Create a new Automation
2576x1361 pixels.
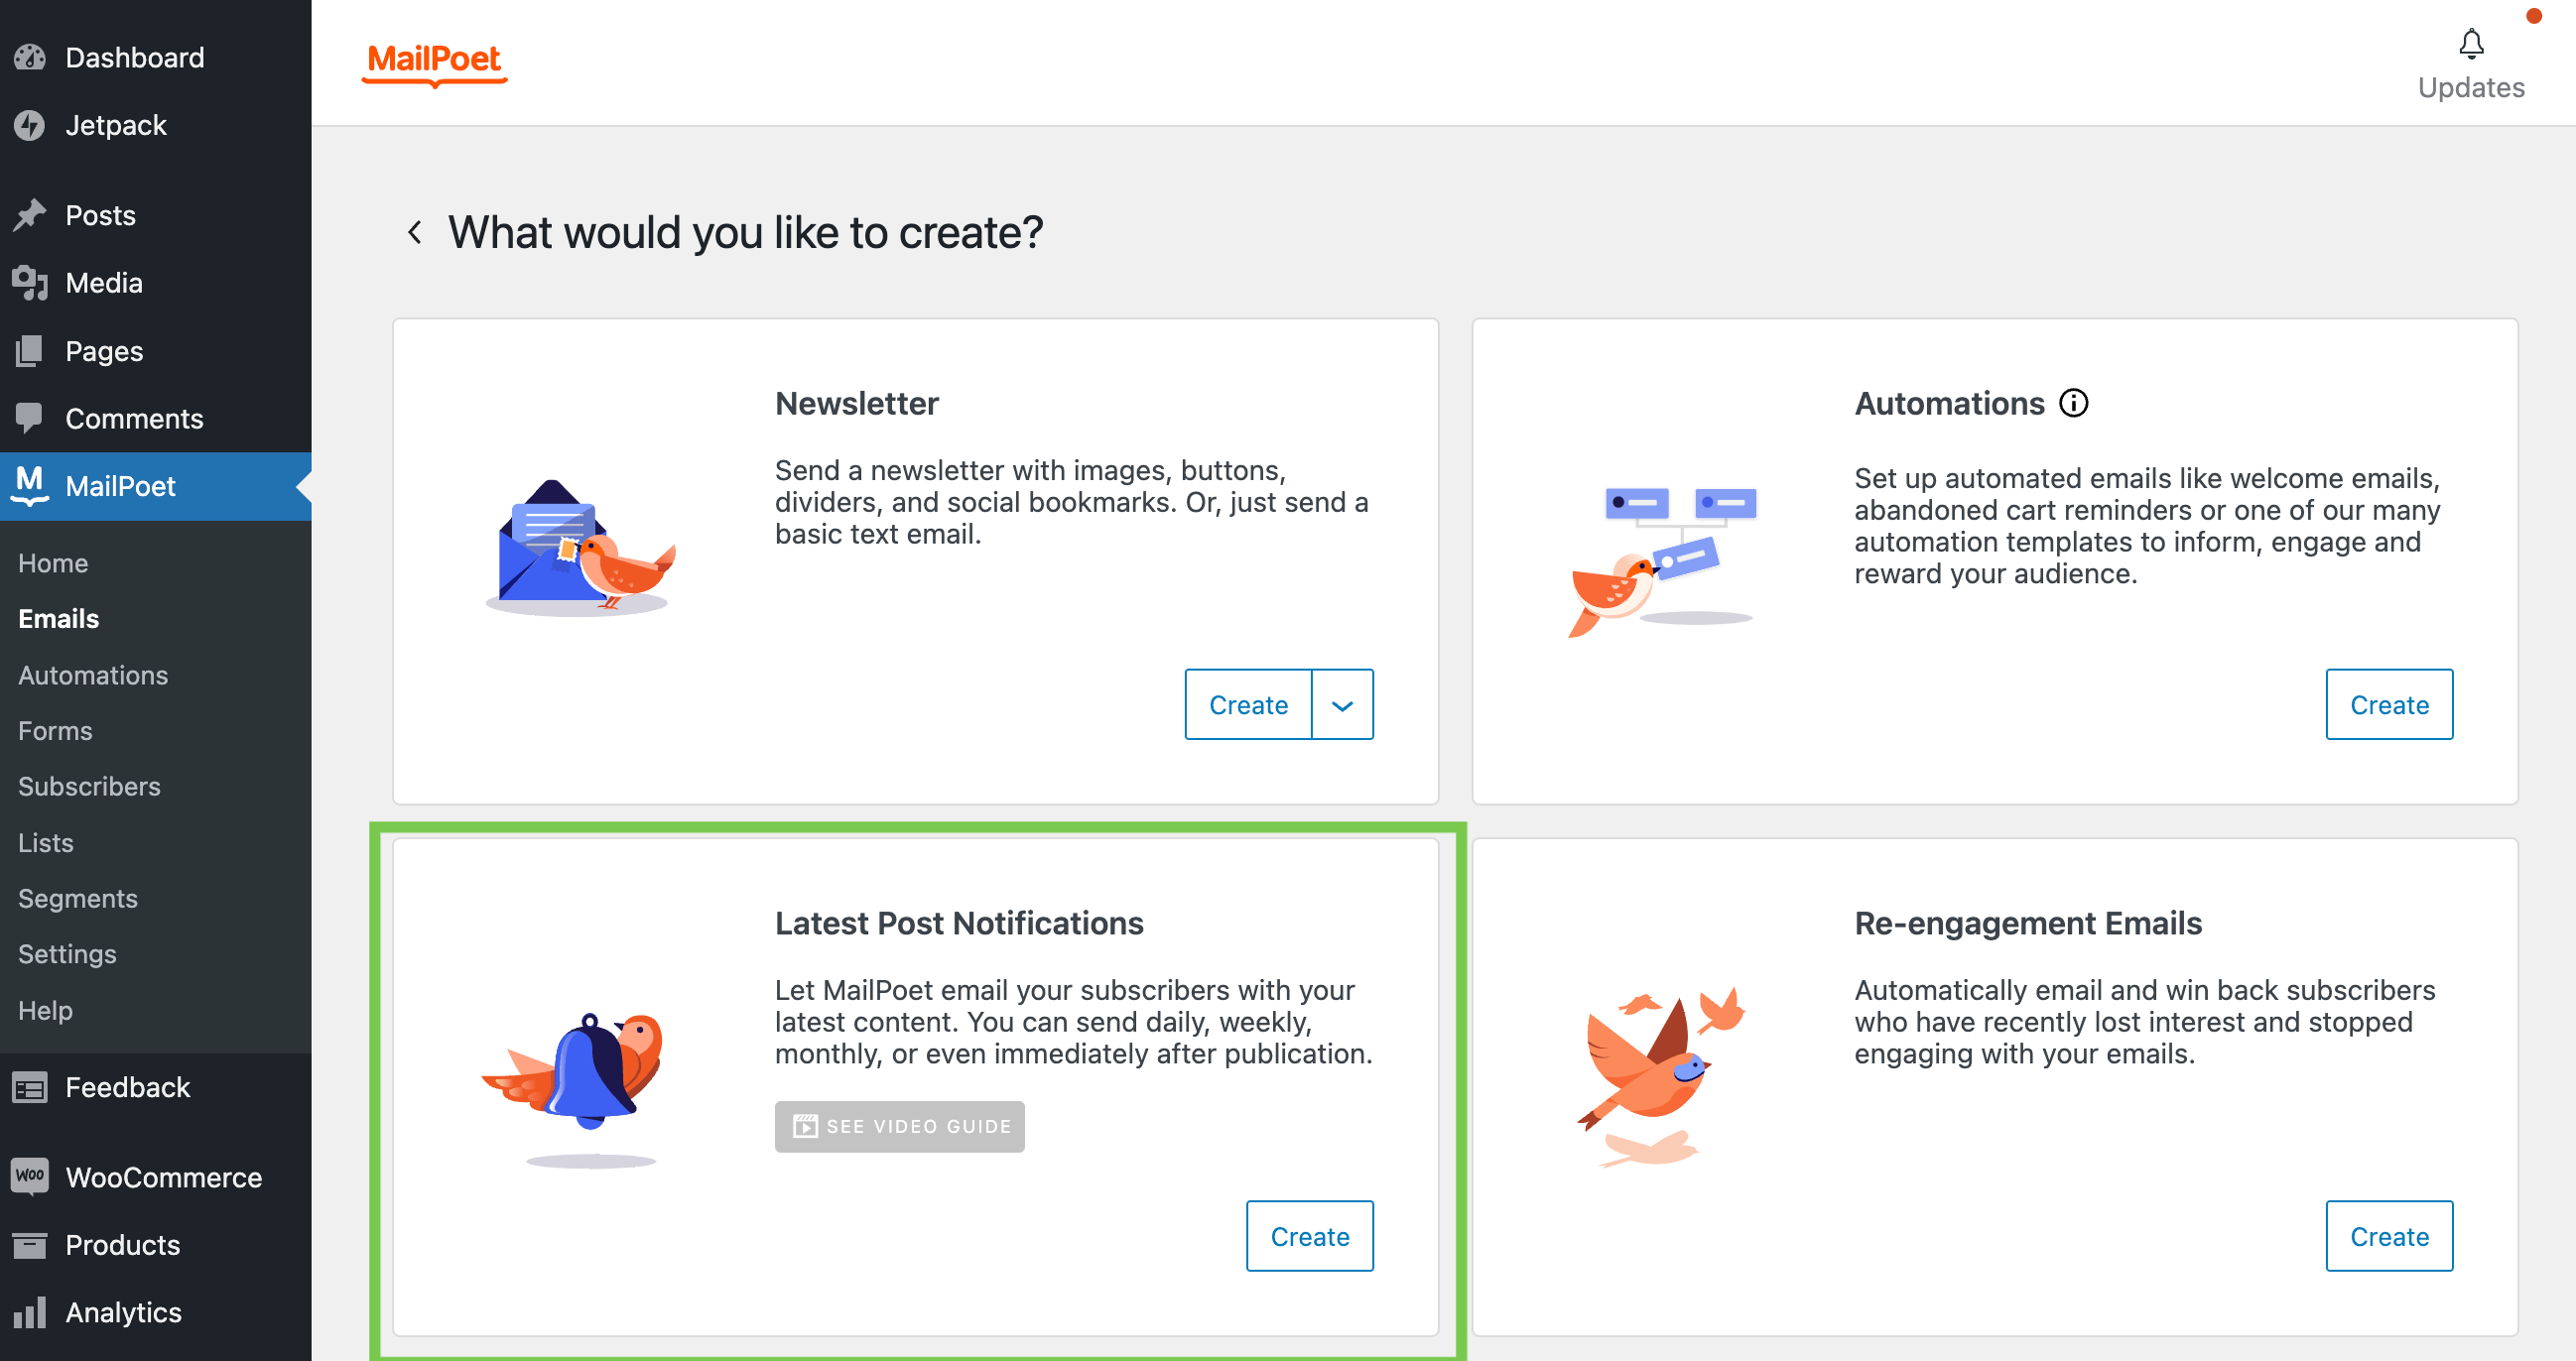(2388, 705)
